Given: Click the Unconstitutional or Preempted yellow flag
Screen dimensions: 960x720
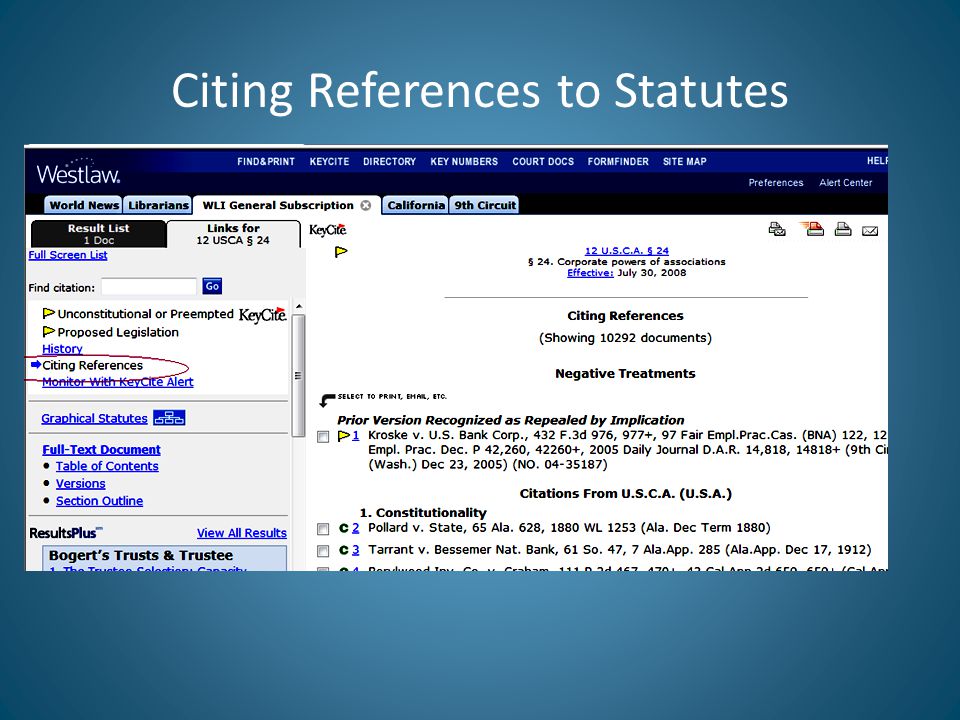Looking at the screenshot, I should coord(48,313).
